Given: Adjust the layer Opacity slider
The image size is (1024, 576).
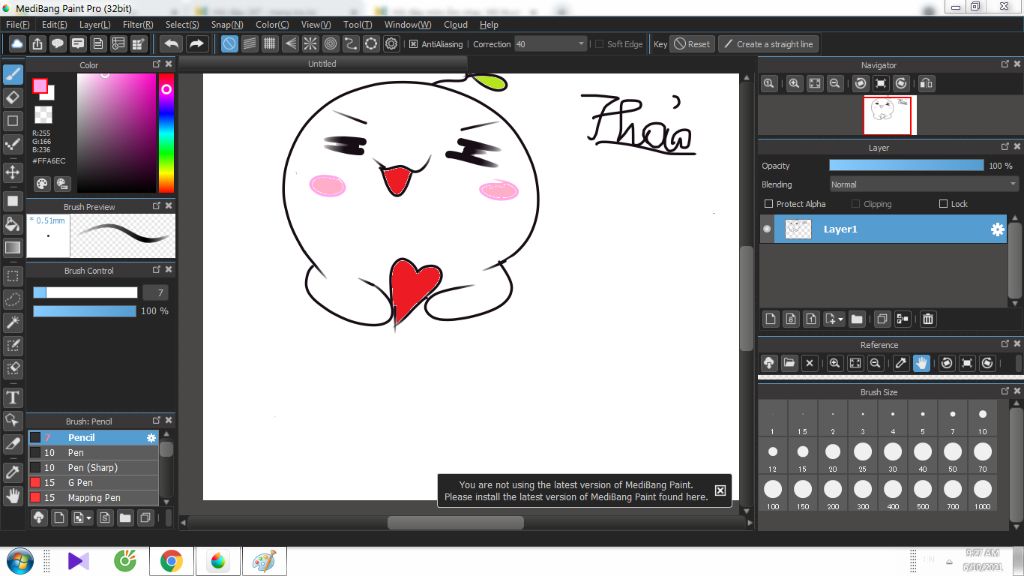Looking at the screenshot, I should pos(906,166).
